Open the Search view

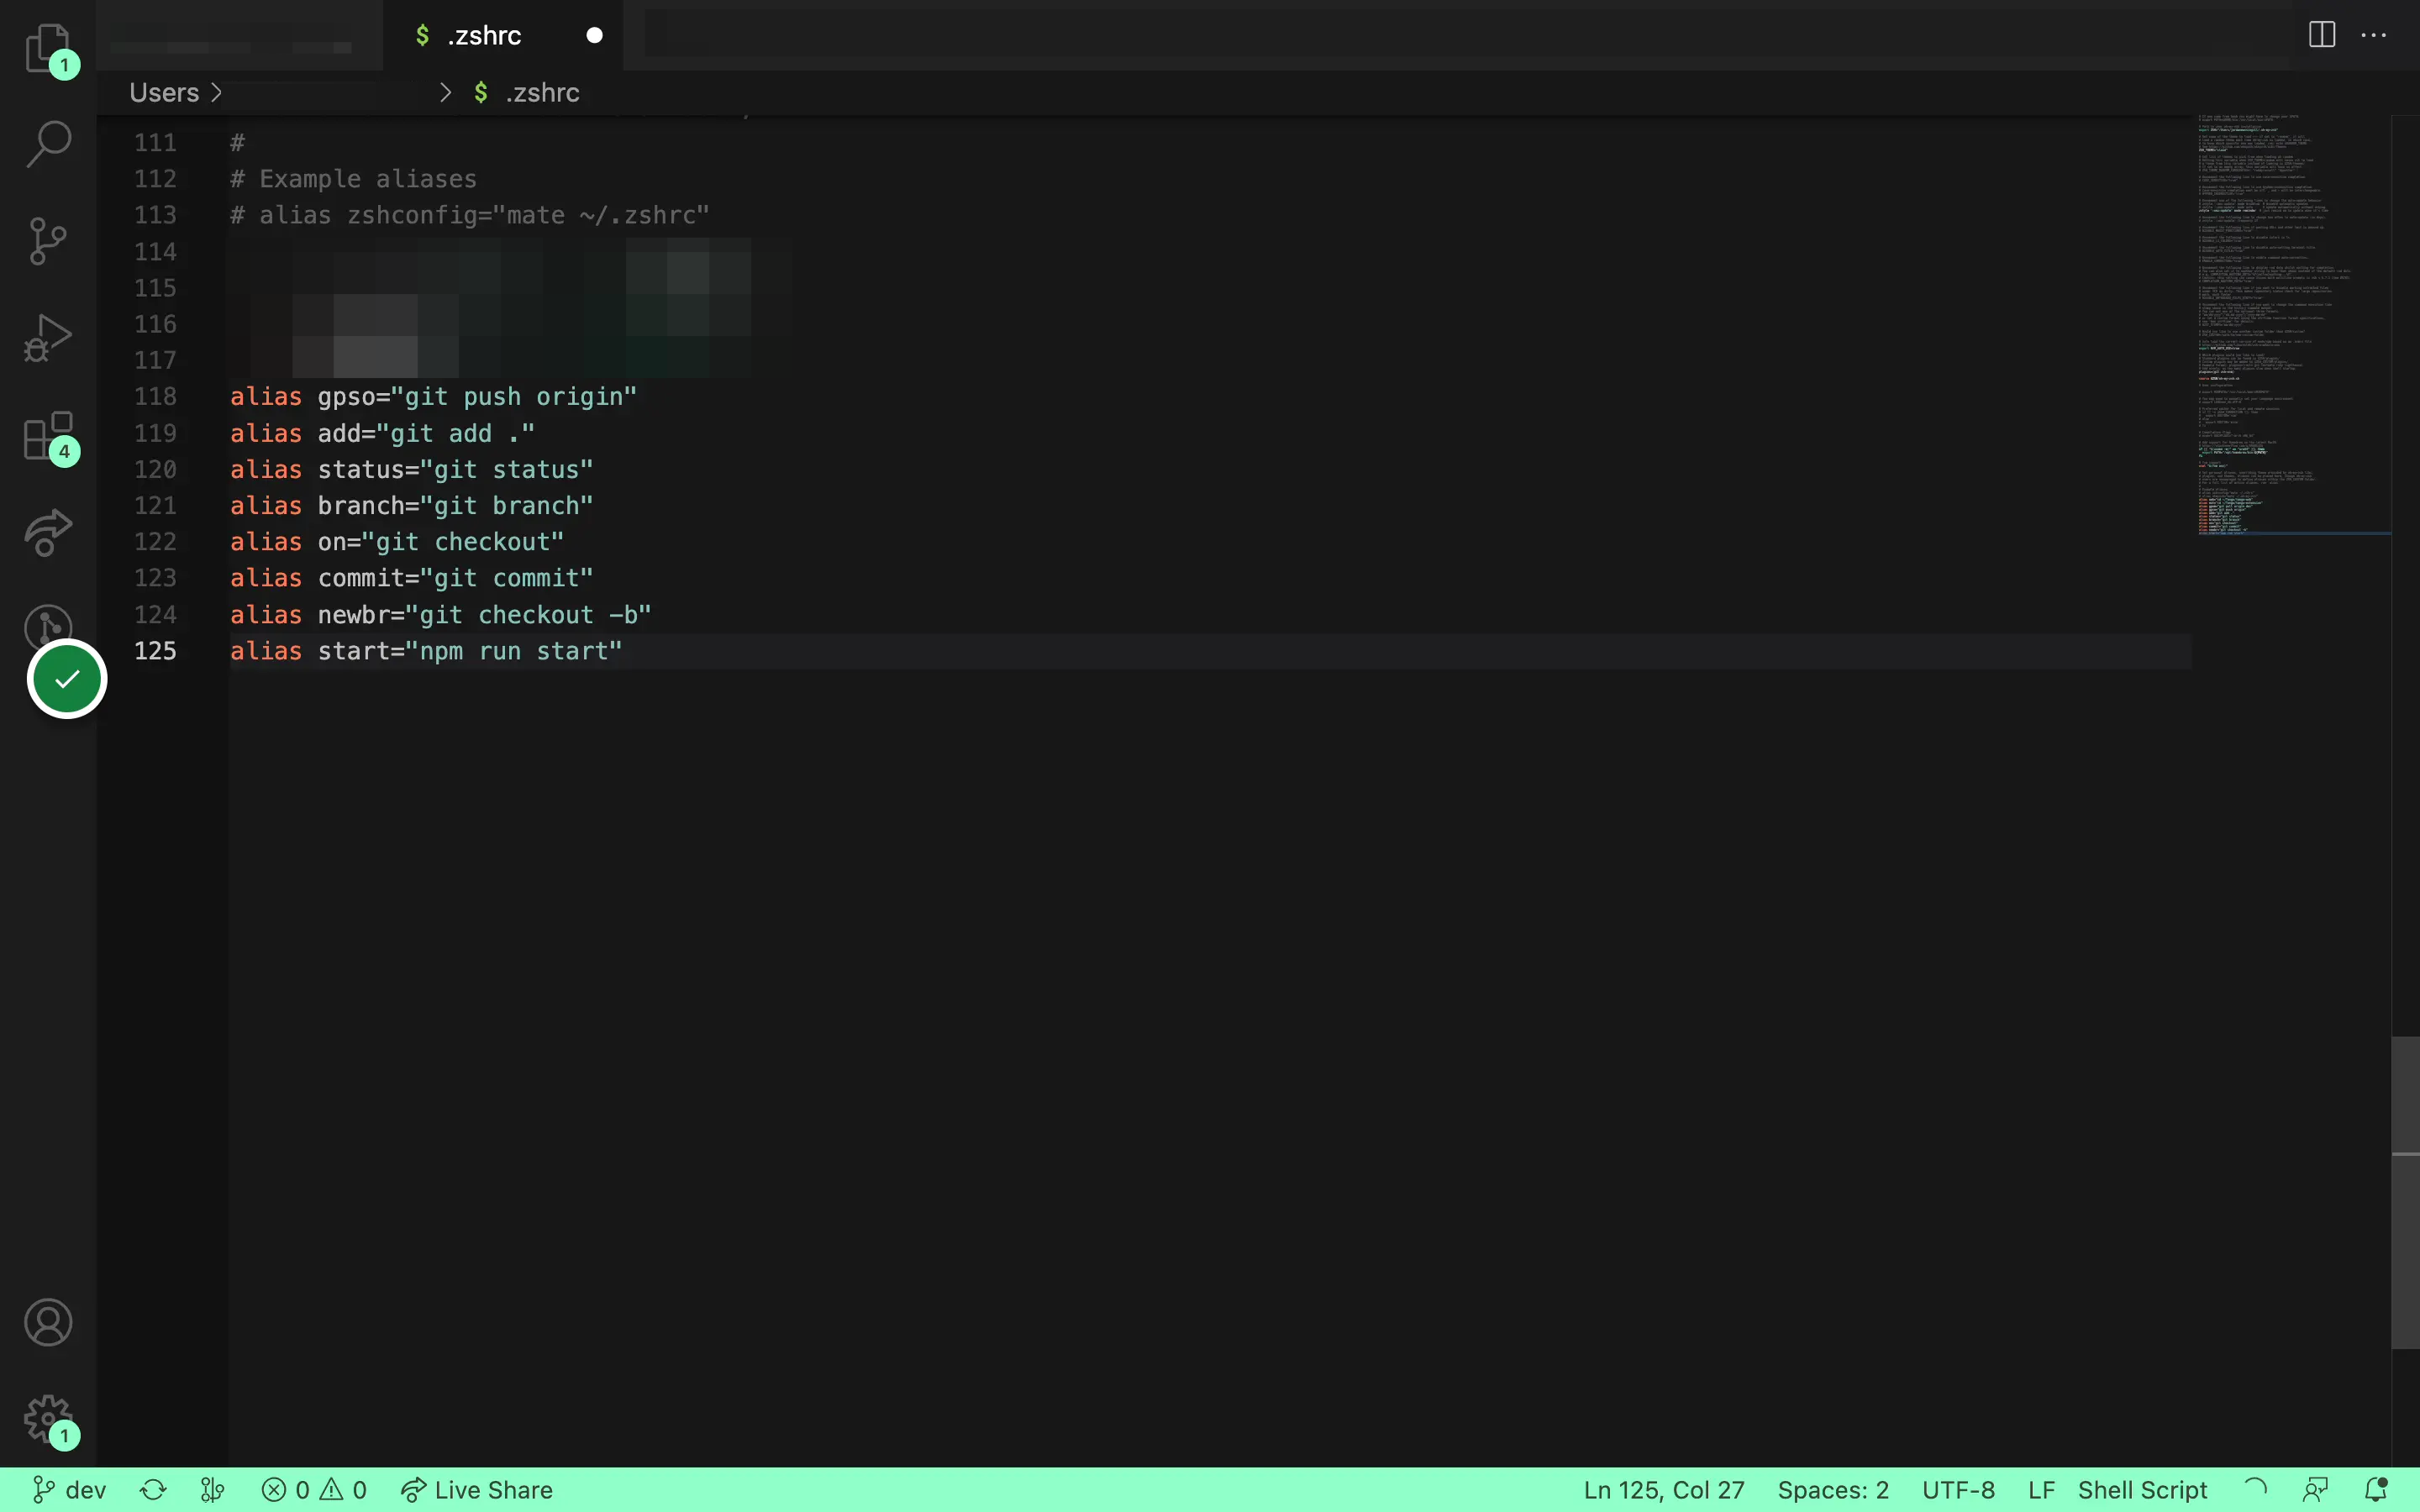point(48,144)
